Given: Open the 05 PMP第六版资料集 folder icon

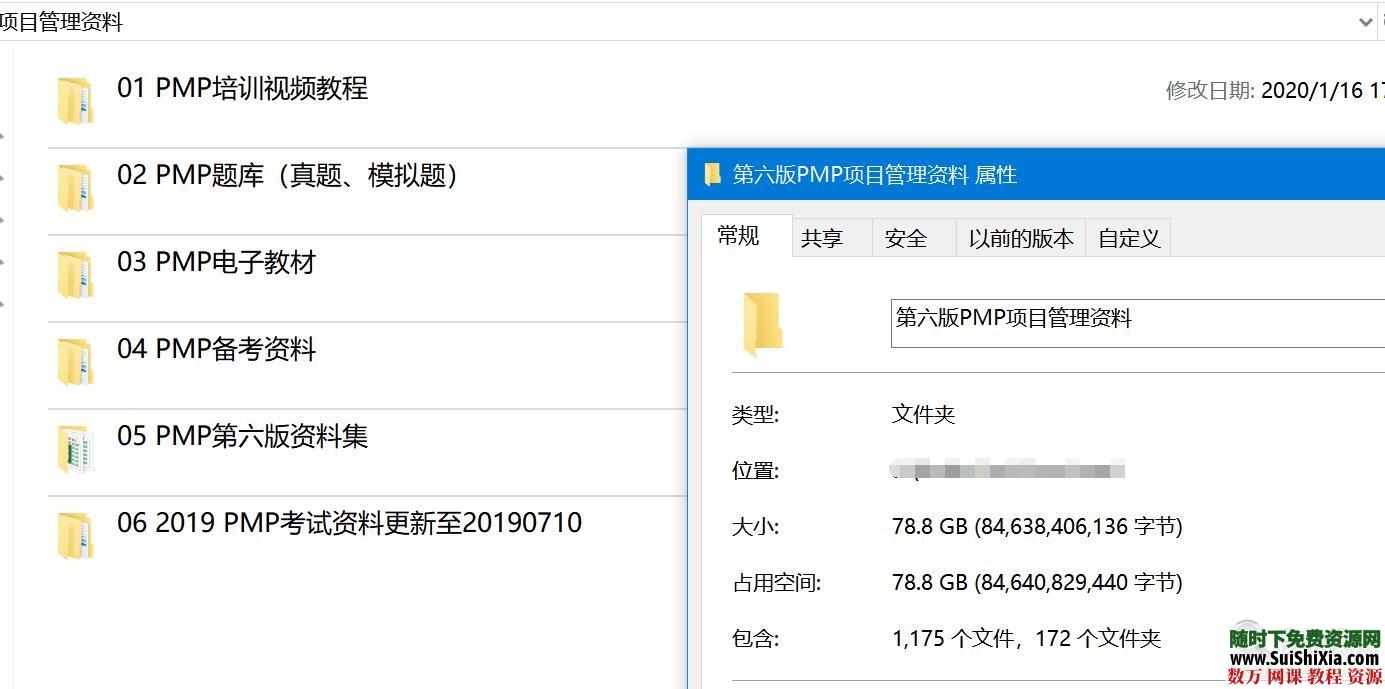Looking at the screenshot, I should pos(76,447).
